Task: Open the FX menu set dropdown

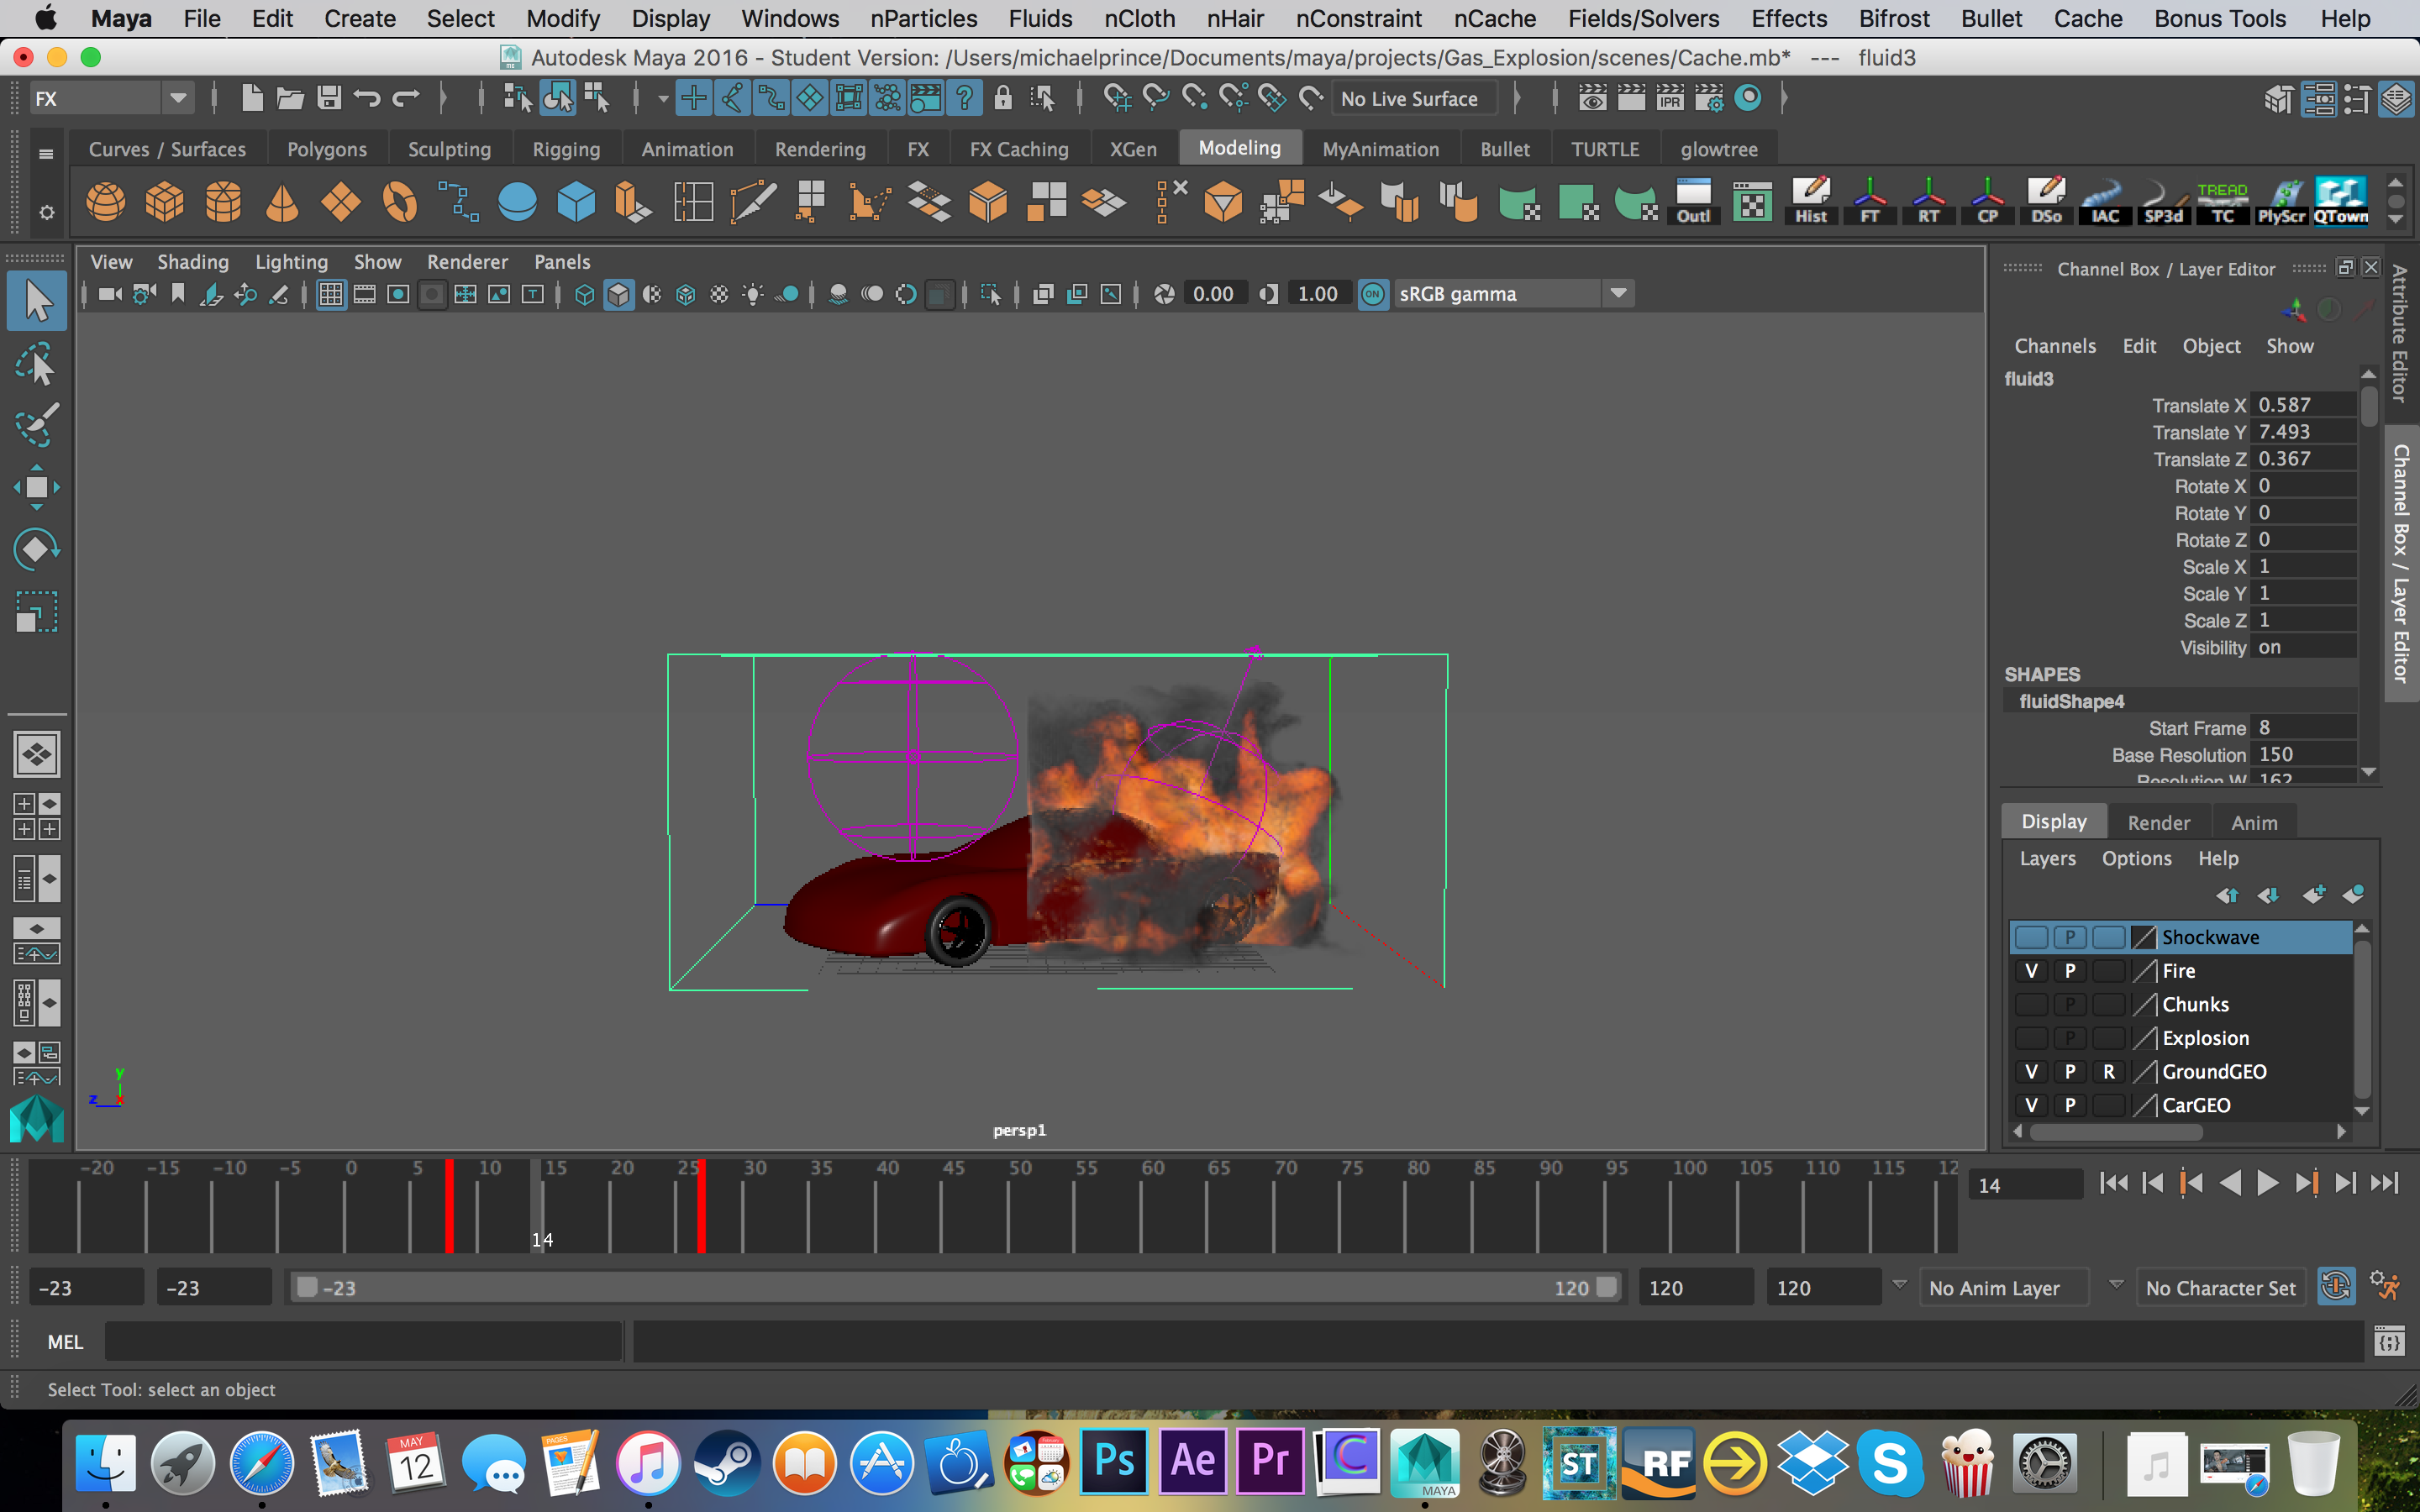Action: click(x=177, y=98)
